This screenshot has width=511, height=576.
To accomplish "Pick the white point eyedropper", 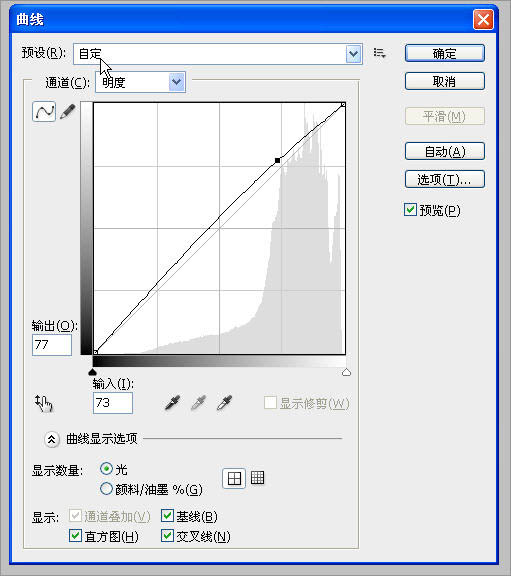I will (x=224, y=403).
